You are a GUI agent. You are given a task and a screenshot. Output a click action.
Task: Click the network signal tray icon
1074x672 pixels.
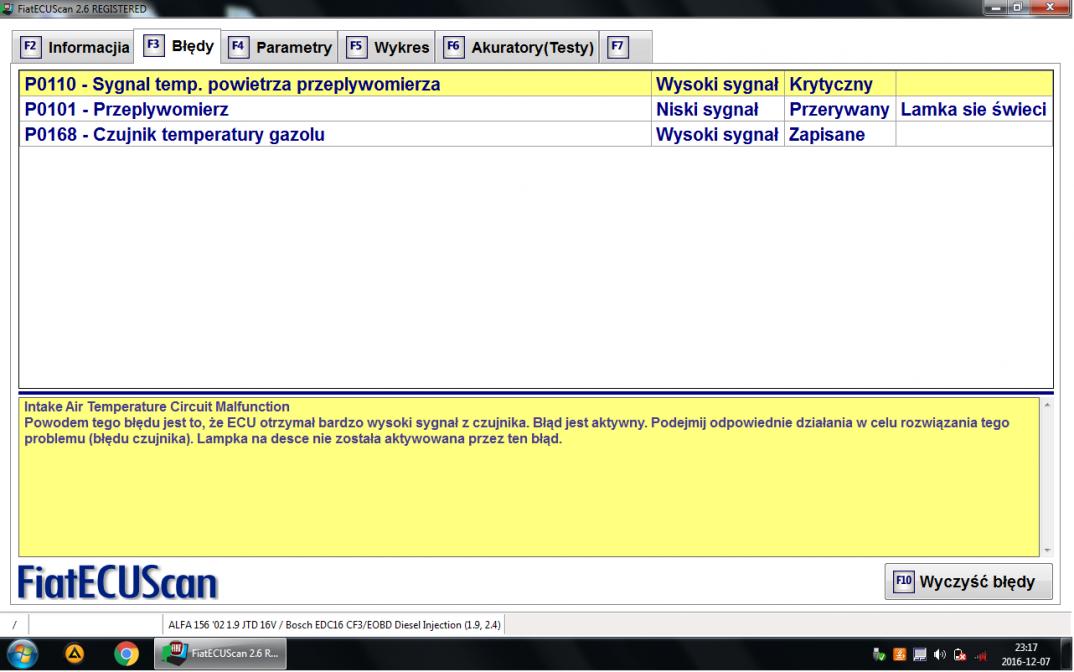pyautogui.click(x=980, y=655)
